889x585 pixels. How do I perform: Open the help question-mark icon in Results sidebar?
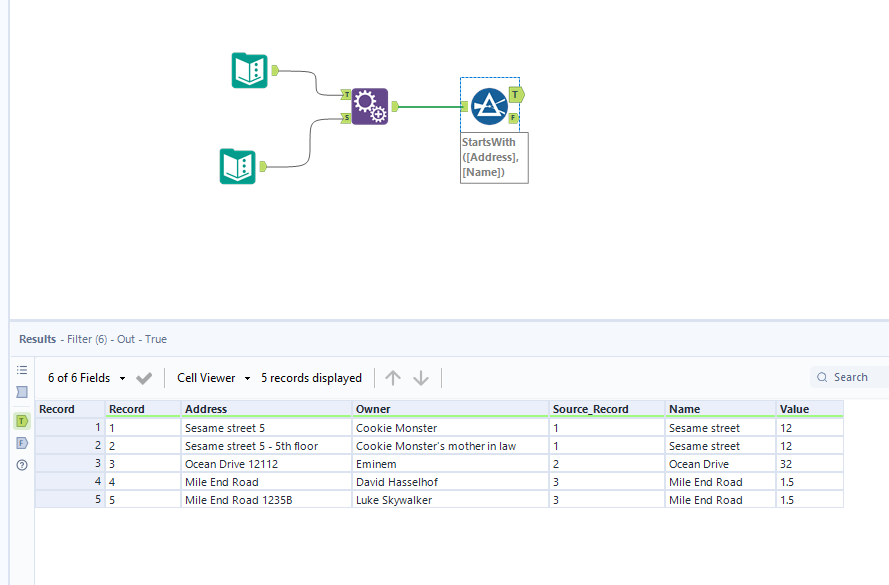[x=22, y=464]
